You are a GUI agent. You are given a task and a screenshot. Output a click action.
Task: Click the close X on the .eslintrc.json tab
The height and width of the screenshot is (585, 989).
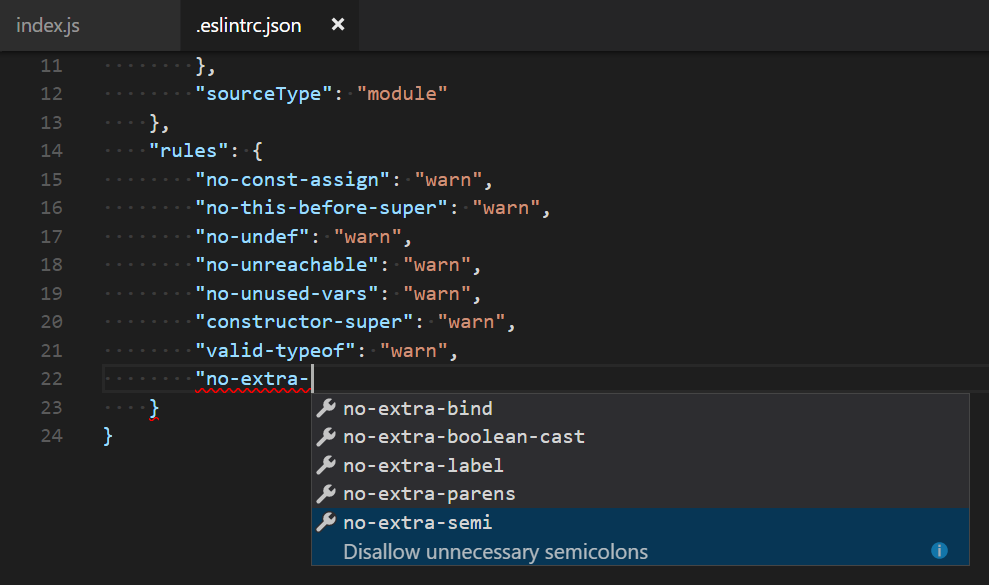pyautogui.click(x=336, y=26)
